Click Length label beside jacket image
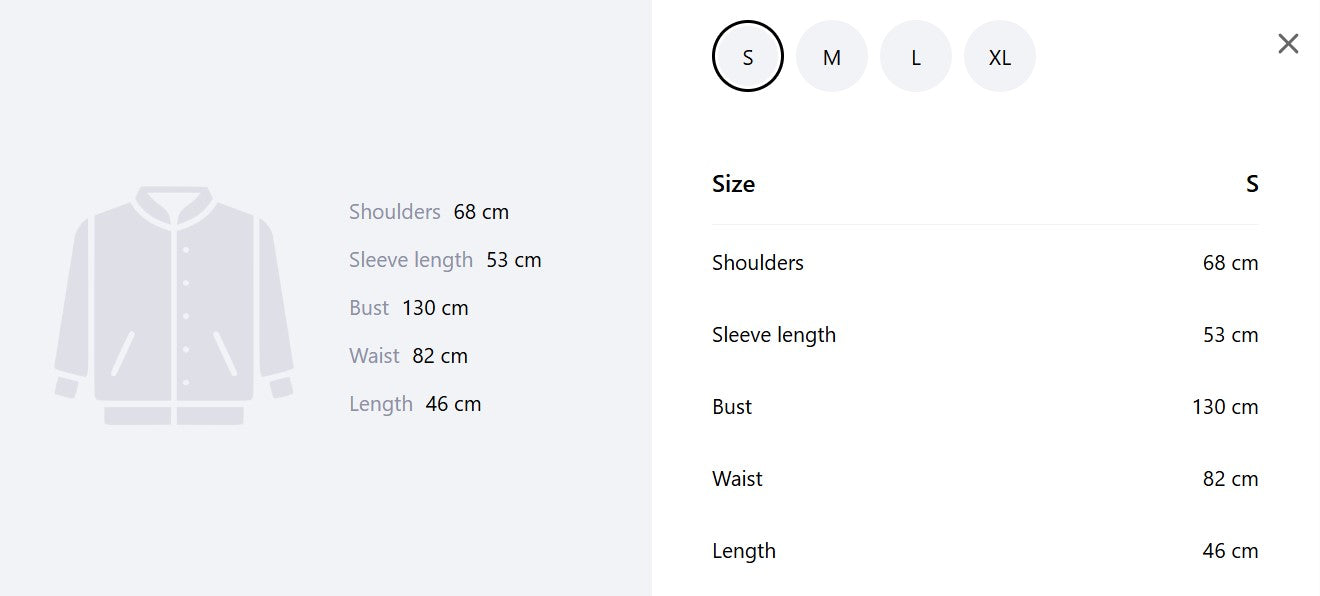1320x596 pixels. [381, 404]
